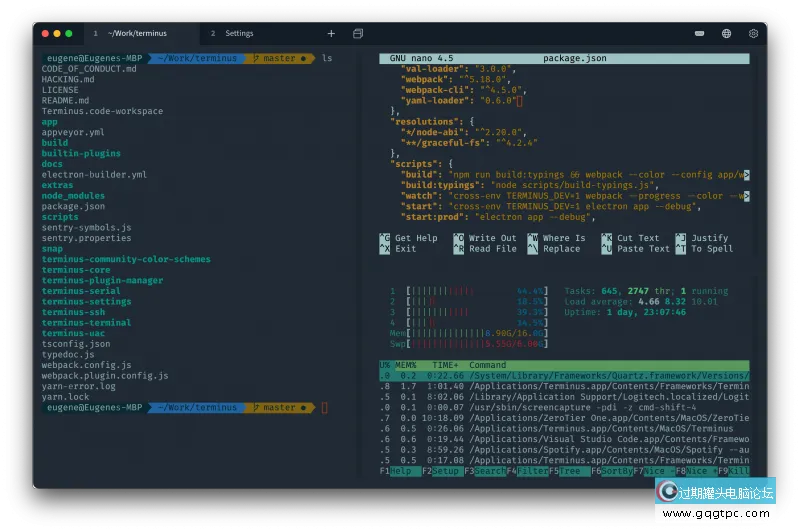This screenshot has height=532, width=800.
Task: Click Help in the htop function bar
Action: click(x=400, y=470)
